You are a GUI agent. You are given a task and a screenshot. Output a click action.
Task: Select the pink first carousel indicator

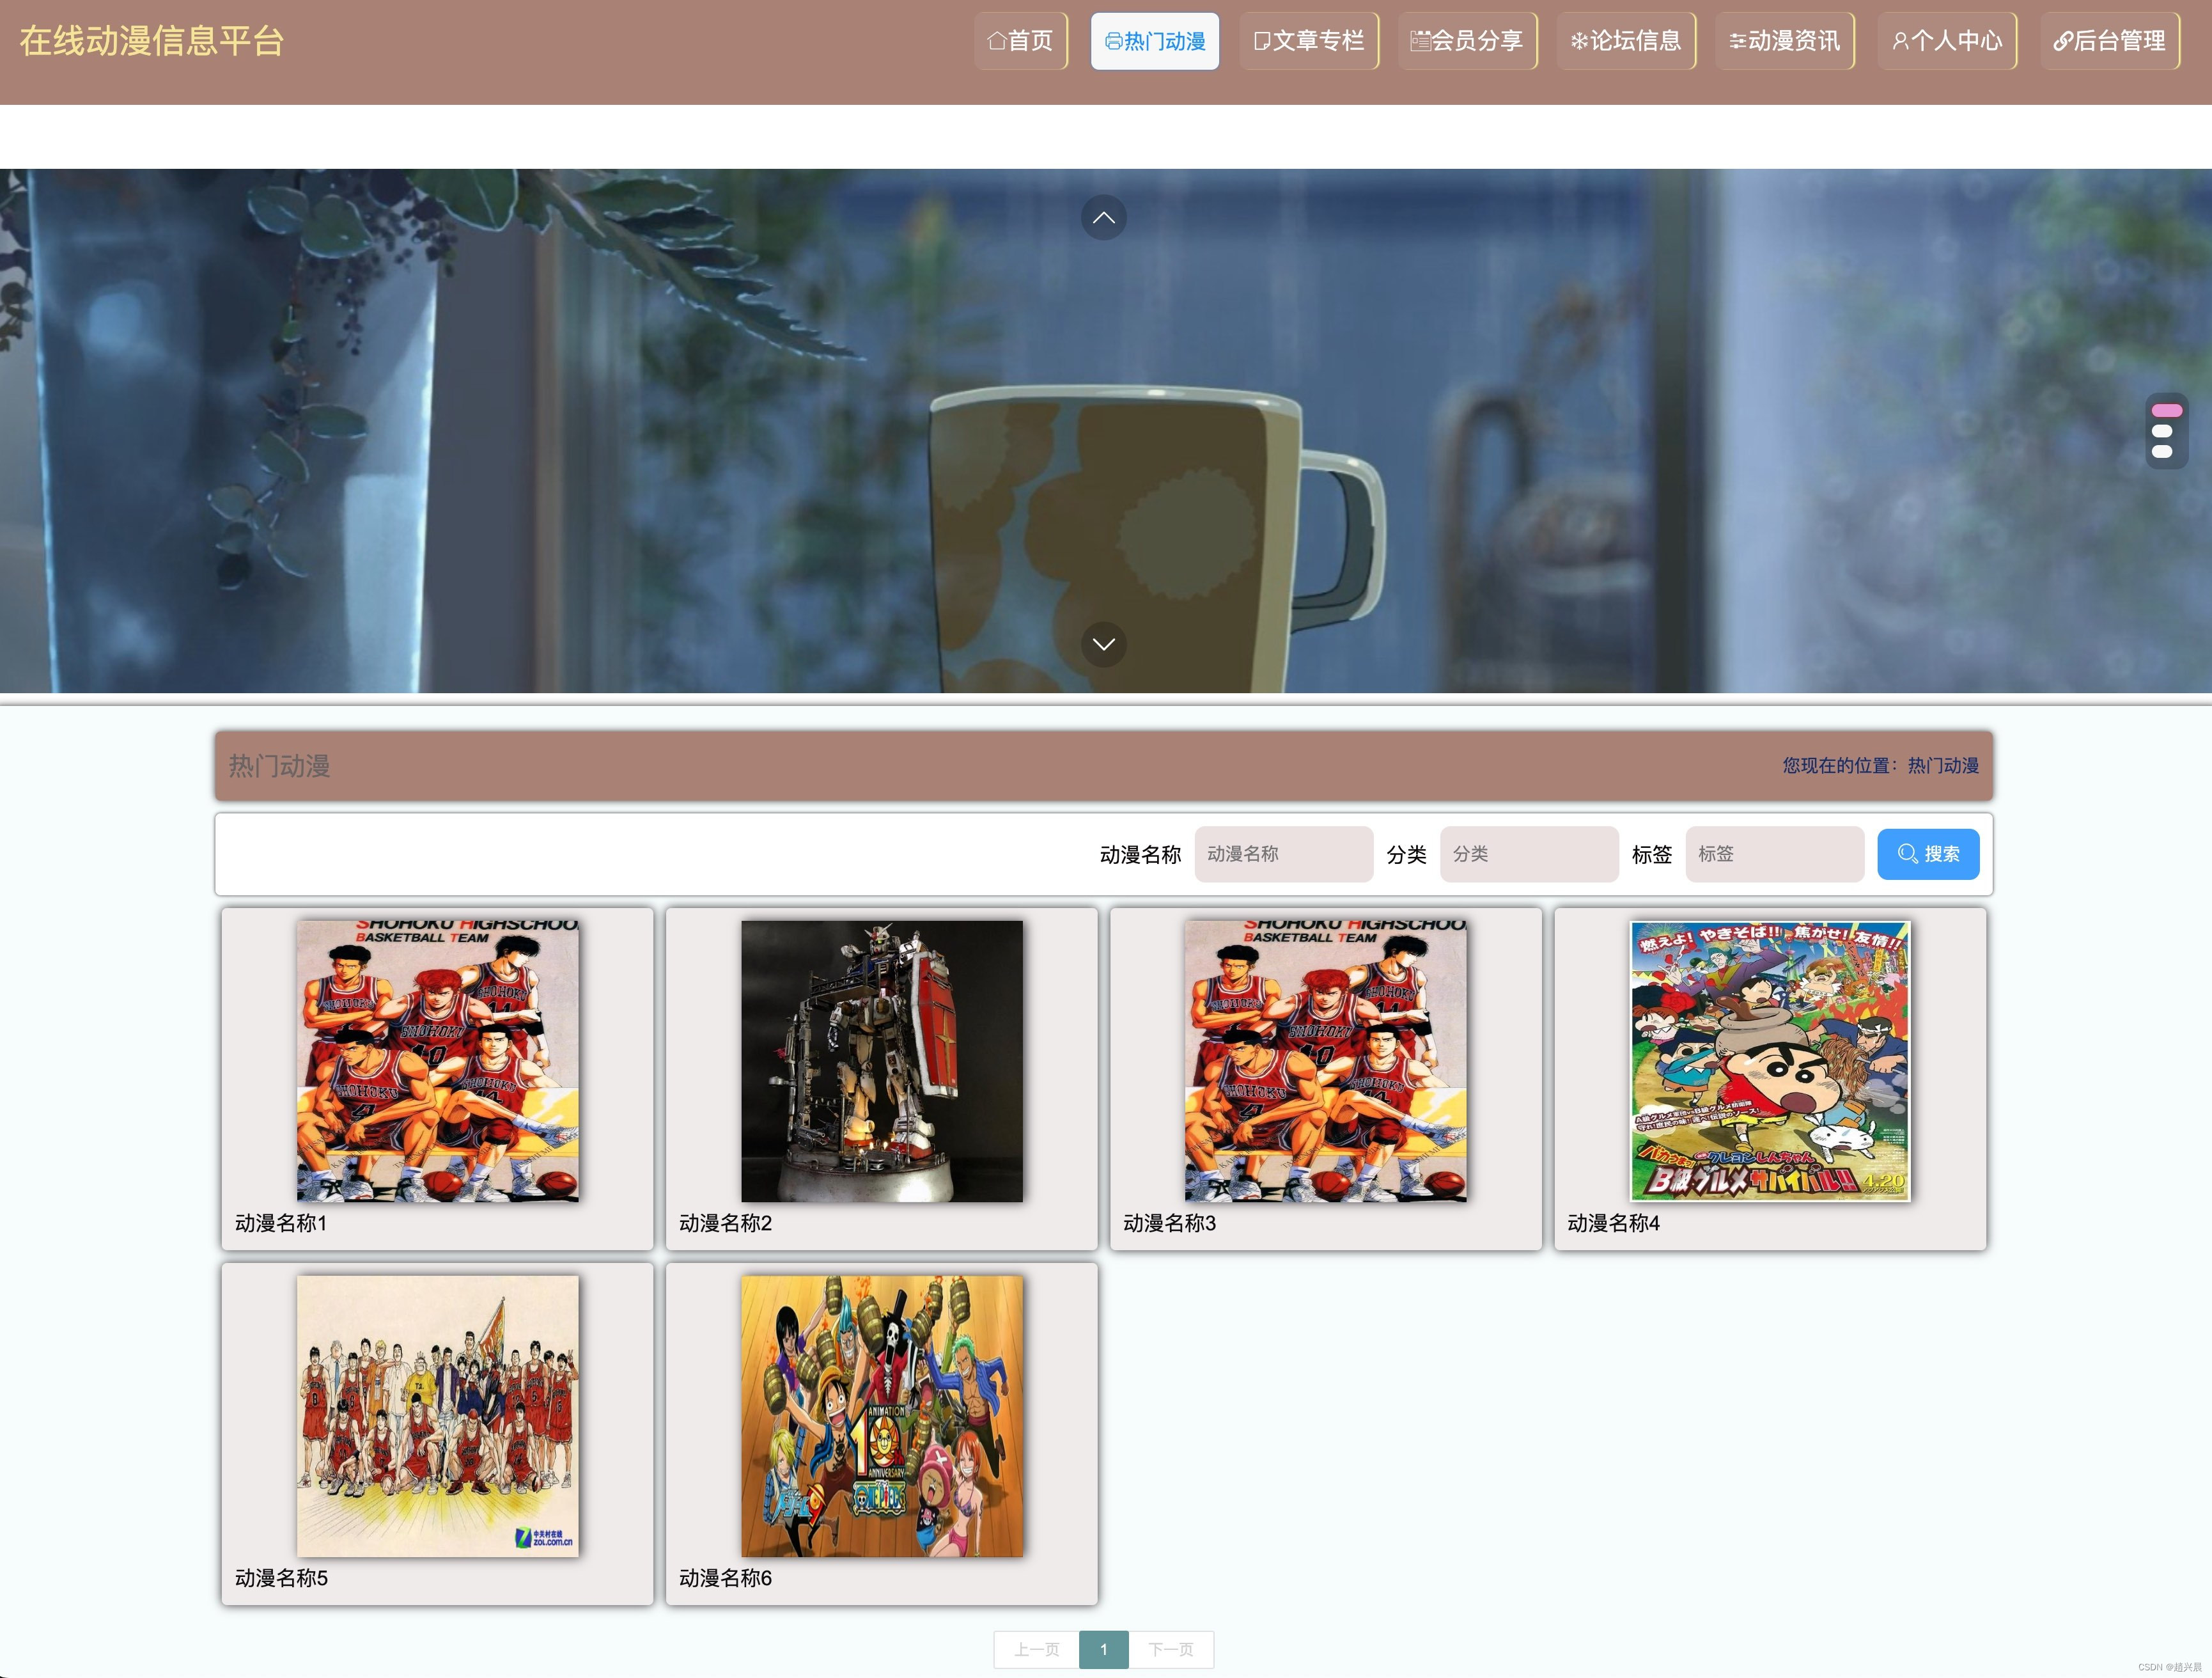(x=2166, y=411)
